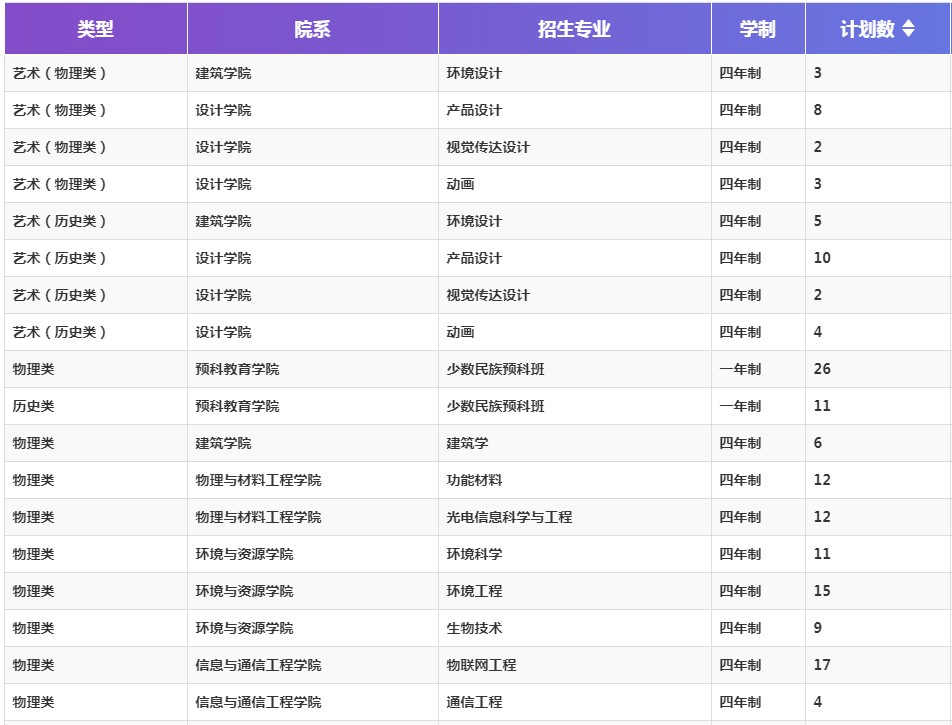Viewport: 952px width, 725px height.
Task: Select the 生物技术 major cell
Action: (474, 628)
